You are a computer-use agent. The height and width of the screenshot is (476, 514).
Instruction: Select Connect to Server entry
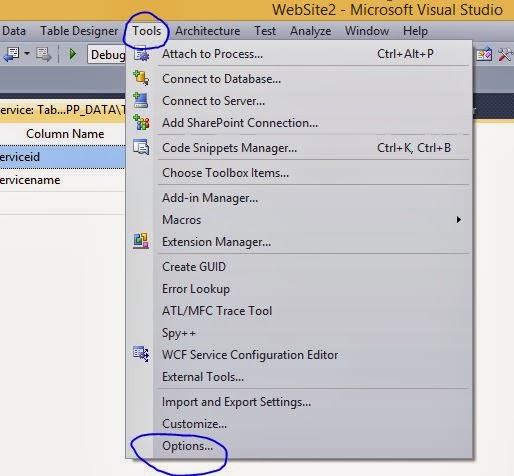pos(299,101)
